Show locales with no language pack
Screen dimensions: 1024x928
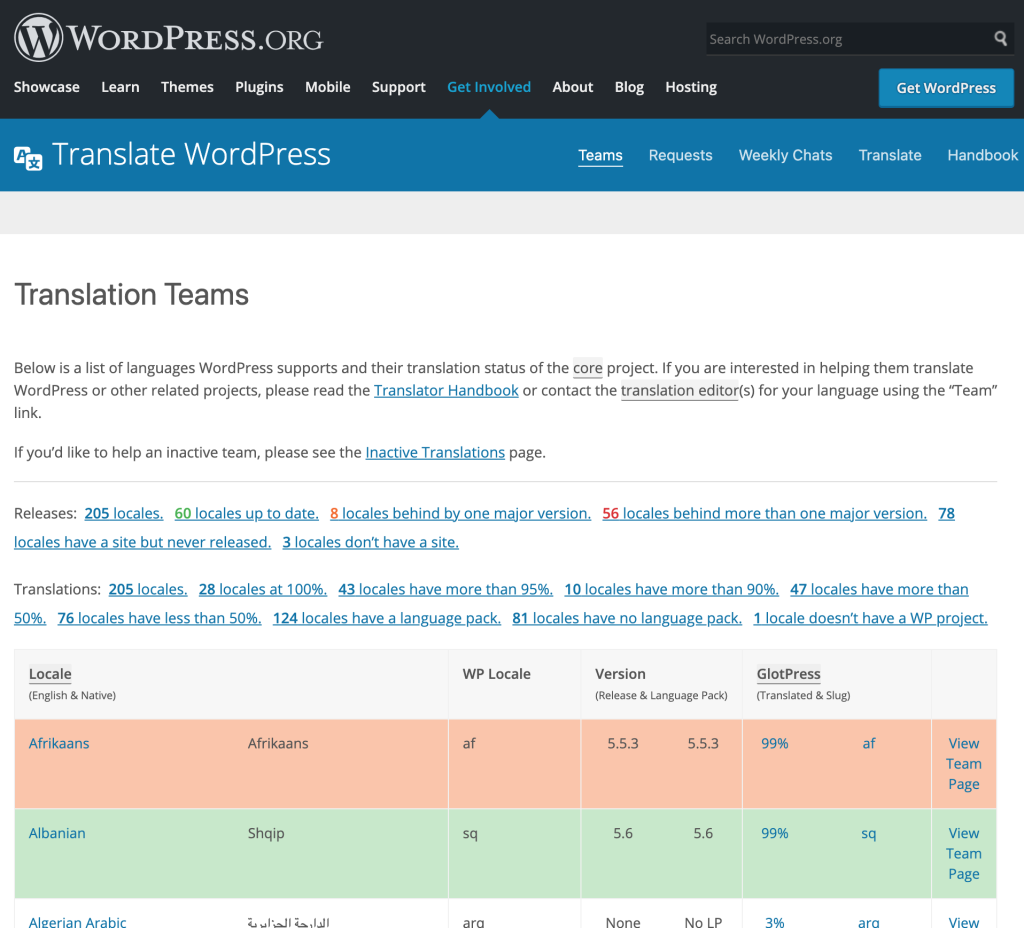tap(627, 618)
